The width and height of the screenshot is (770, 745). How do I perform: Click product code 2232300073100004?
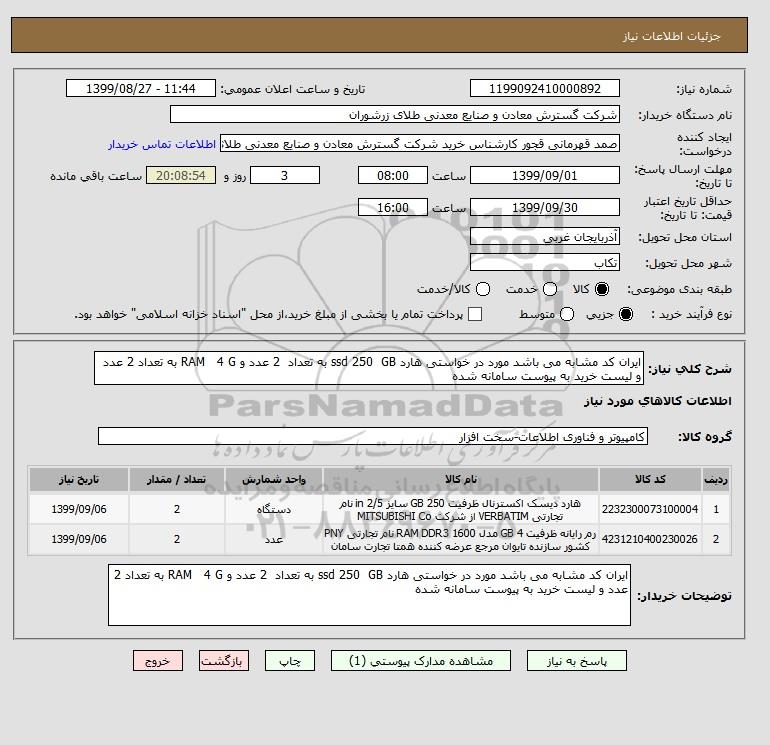pyautogui.click(x=650, y=509)
